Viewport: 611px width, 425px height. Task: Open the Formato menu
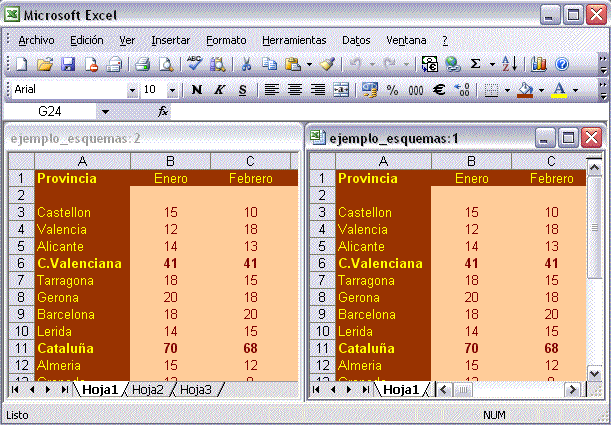tap(226, 40)
